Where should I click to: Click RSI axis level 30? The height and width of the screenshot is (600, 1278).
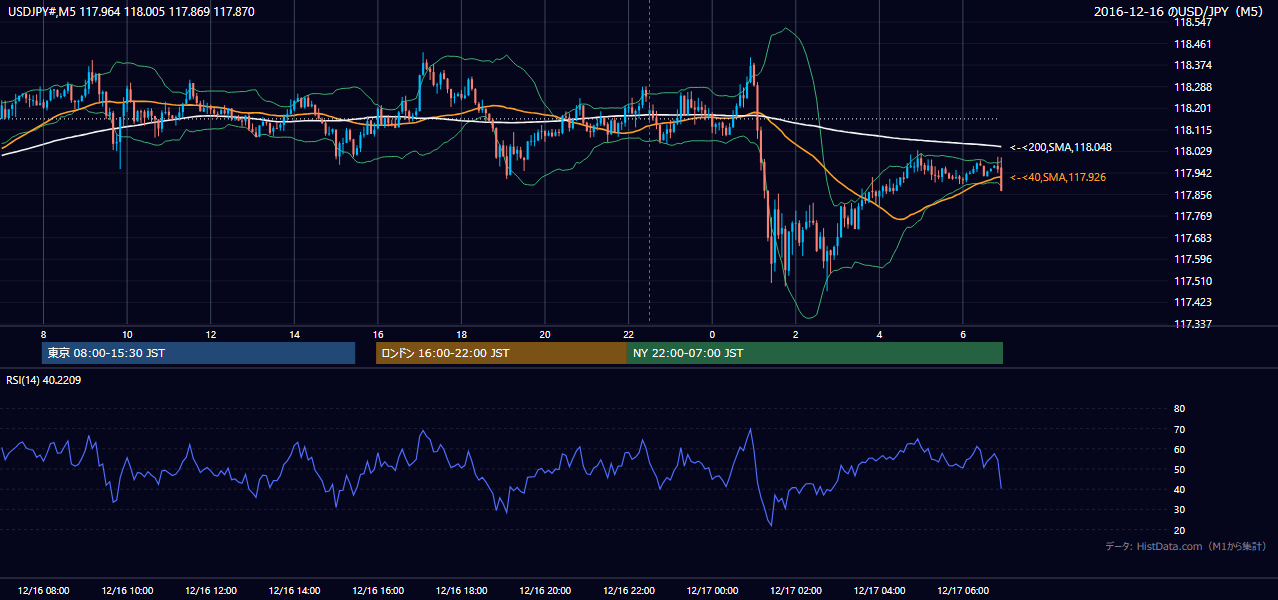click(1179, 510)
